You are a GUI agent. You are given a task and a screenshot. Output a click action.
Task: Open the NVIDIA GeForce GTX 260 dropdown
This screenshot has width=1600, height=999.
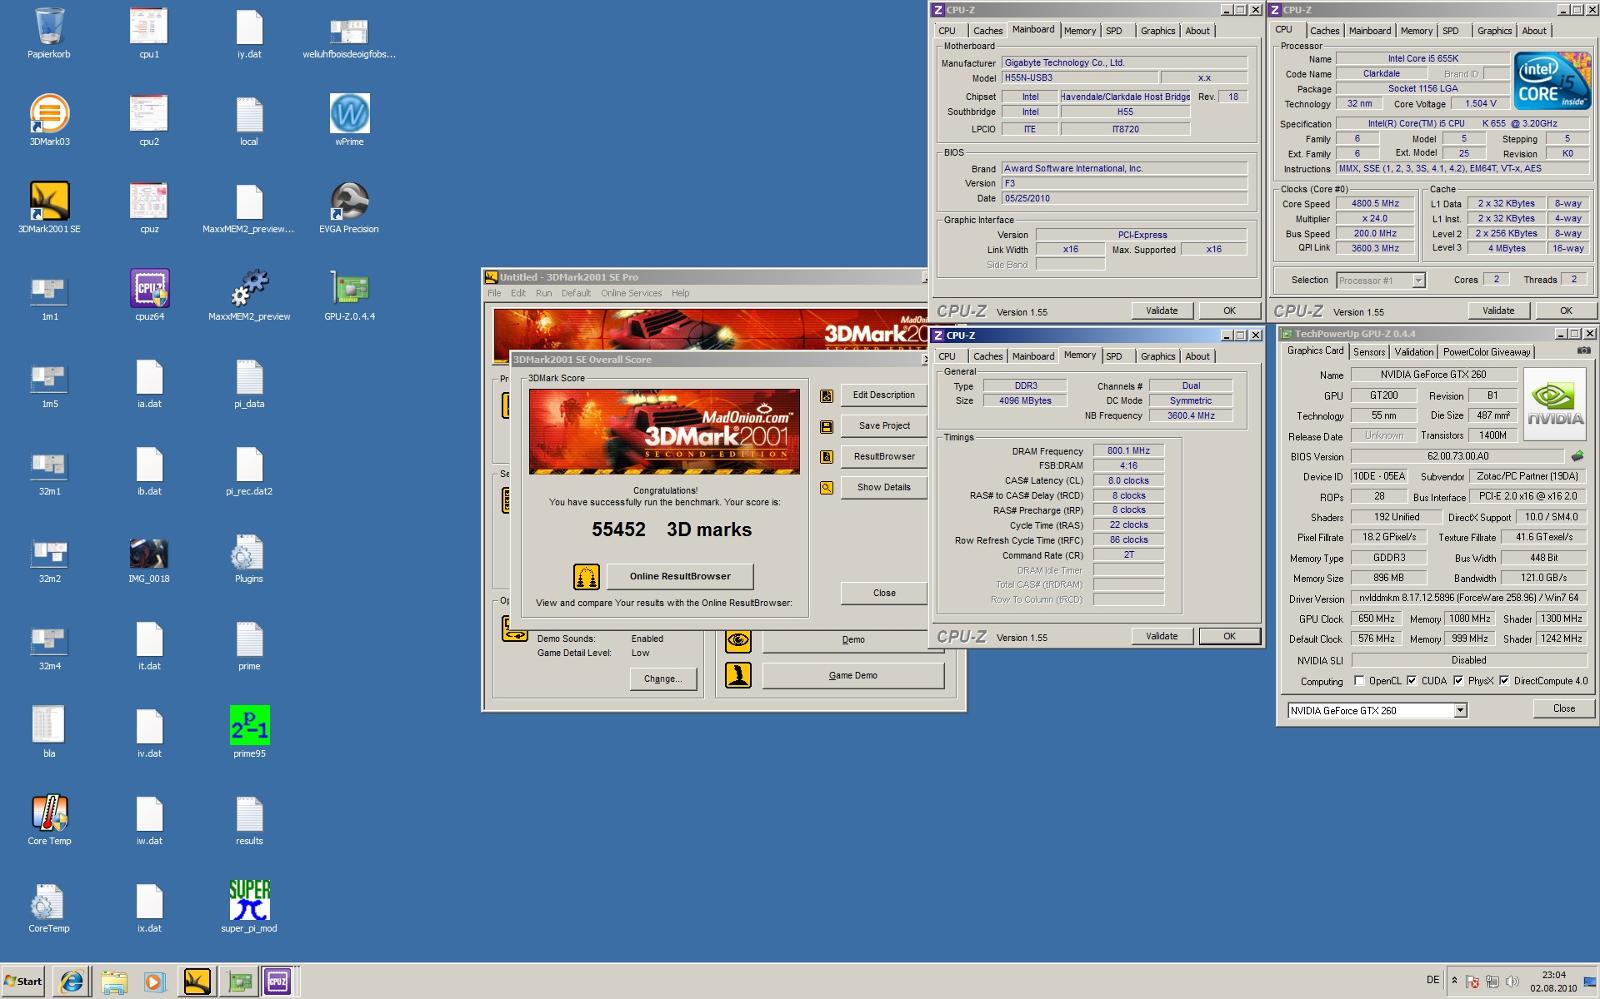coord(1460,711)
